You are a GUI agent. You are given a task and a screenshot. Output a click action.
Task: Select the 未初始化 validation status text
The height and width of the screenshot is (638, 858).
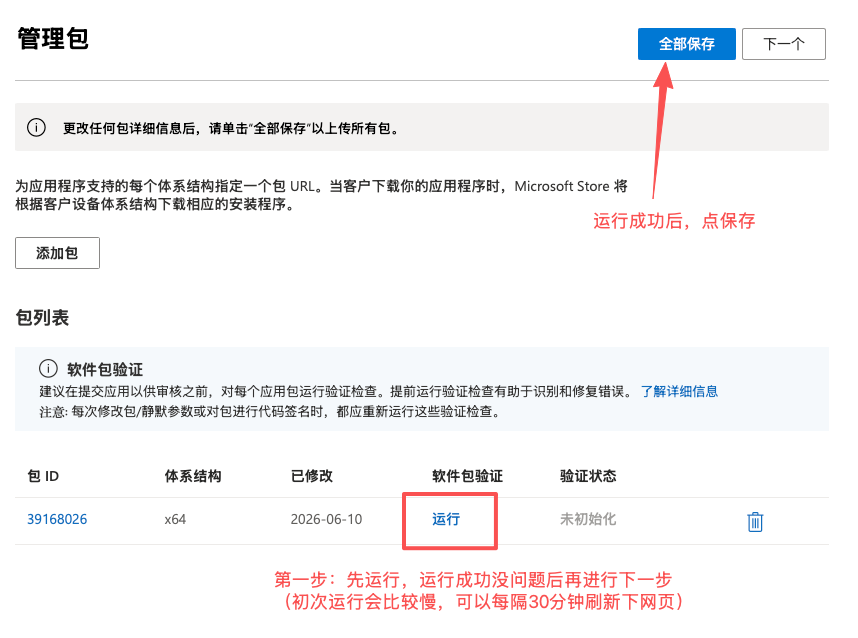[x=588, y=519]
